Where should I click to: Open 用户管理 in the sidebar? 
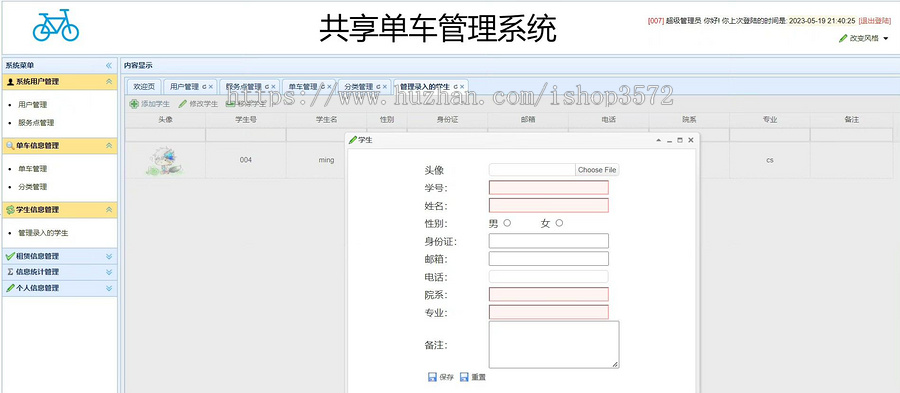click(x=33, y=105)
